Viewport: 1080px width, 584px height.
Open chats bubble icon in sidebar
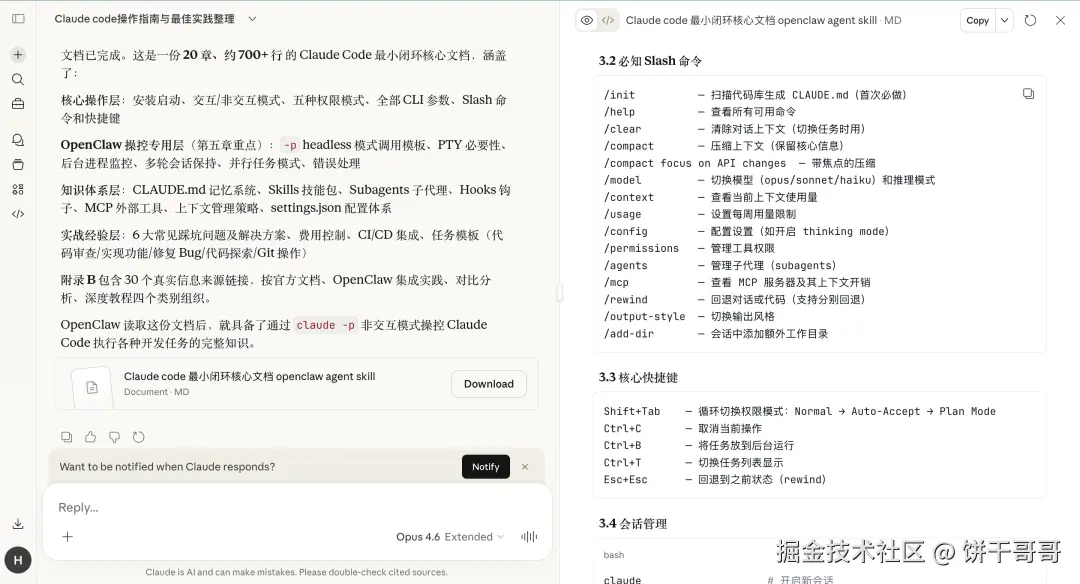pos(18,140)
